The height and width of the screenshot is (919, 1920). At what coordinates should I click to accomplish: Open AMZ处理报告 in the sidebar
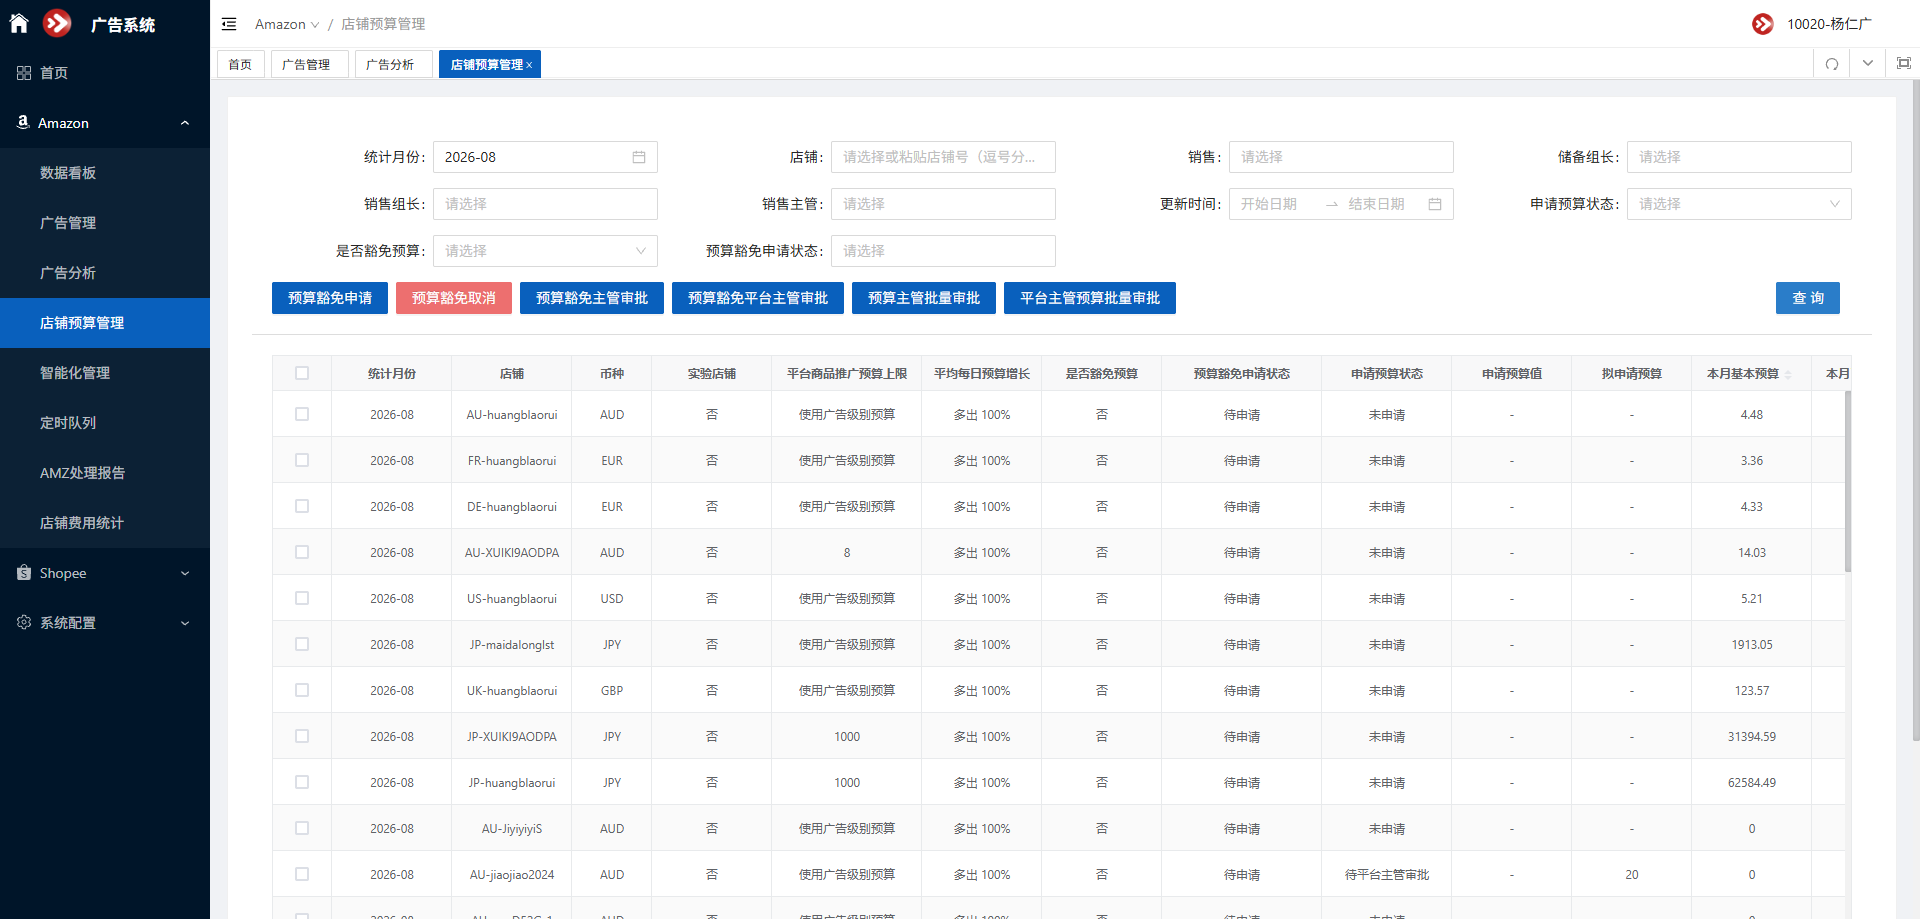[x=105, y=473]
